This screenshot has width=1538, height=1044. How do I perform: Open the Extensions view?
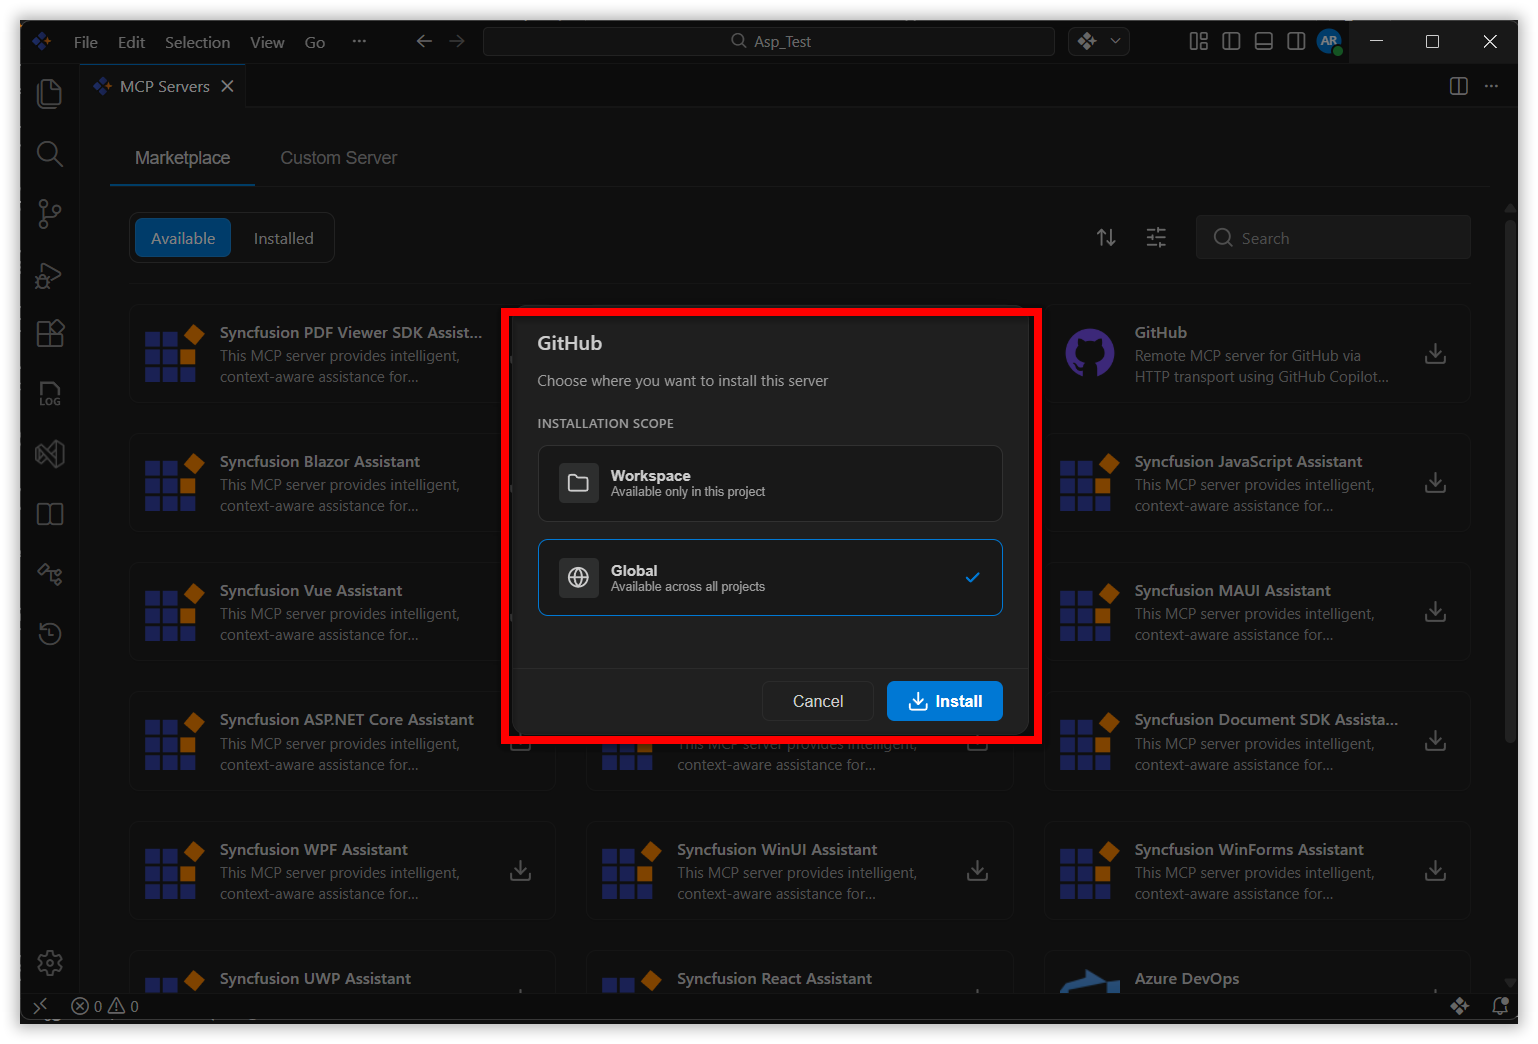click(49, 333)
